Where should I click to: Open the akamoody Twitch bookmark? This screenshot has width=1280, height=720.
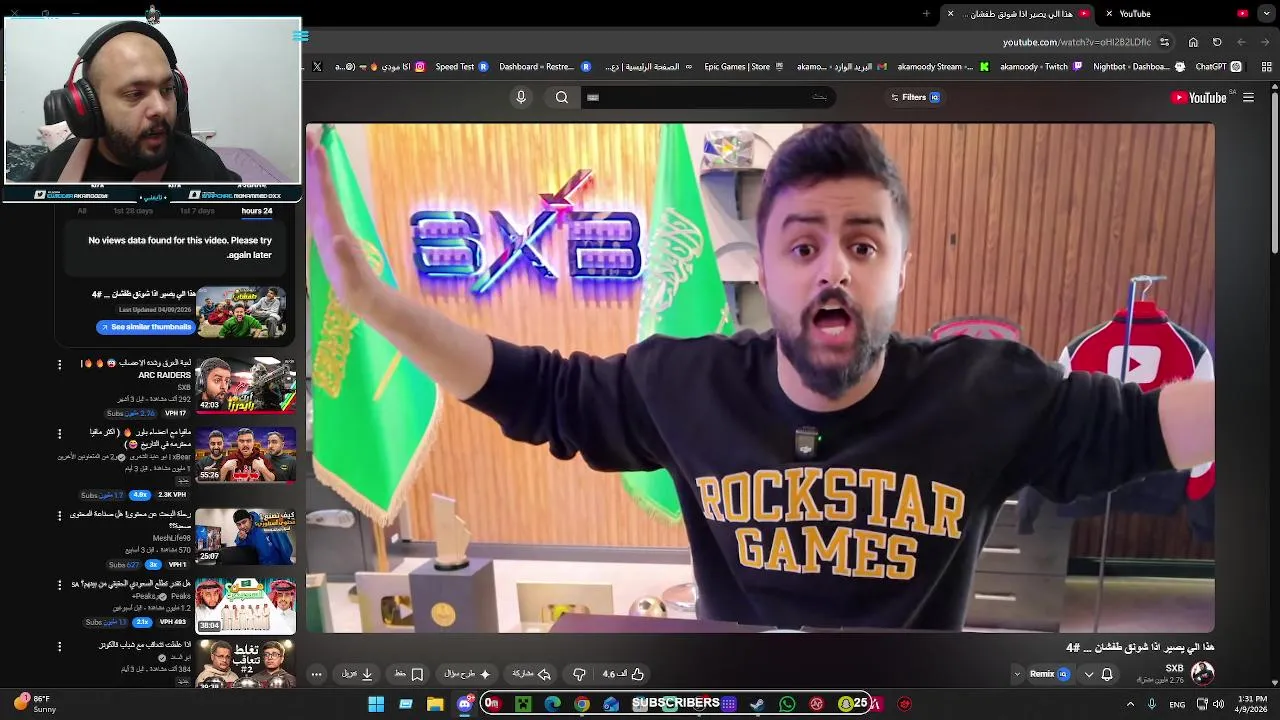(x=1041, y=67)
